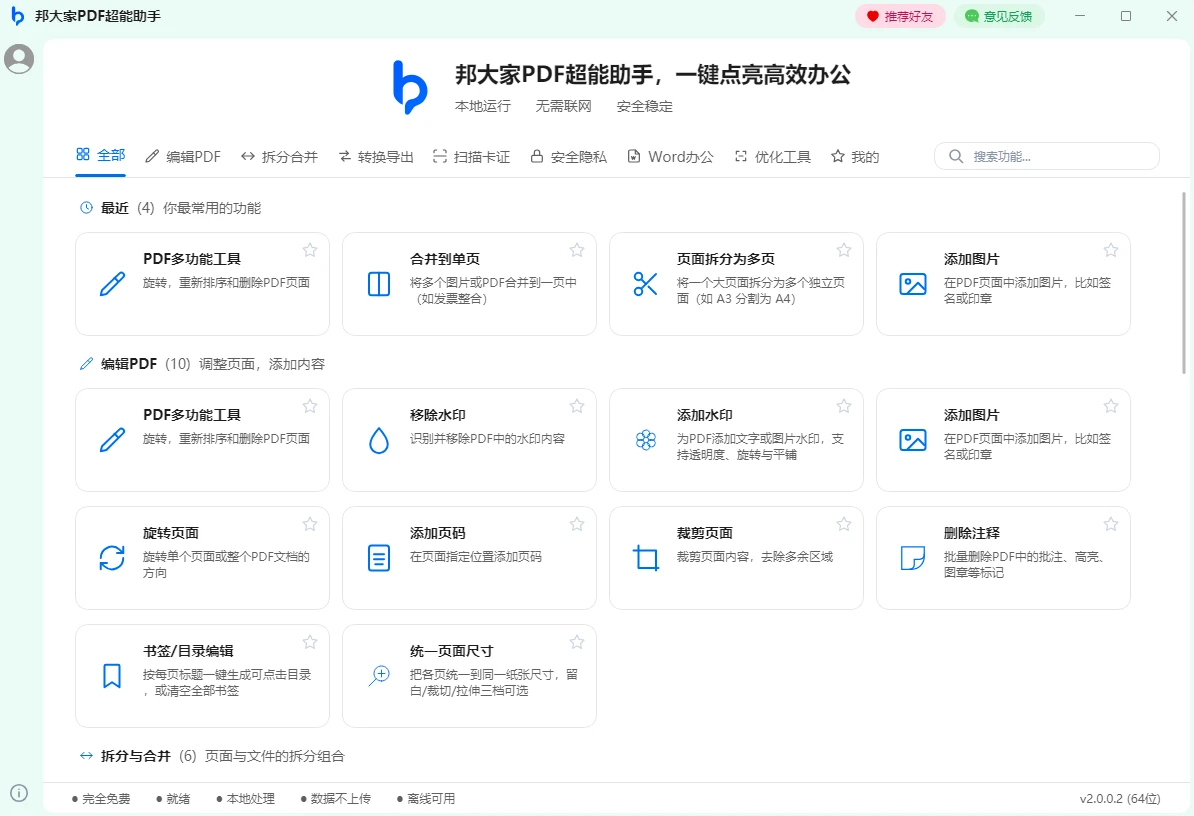Click the app logo in the header banner
Screen dimensions: 1194x816
click(410, 88)
